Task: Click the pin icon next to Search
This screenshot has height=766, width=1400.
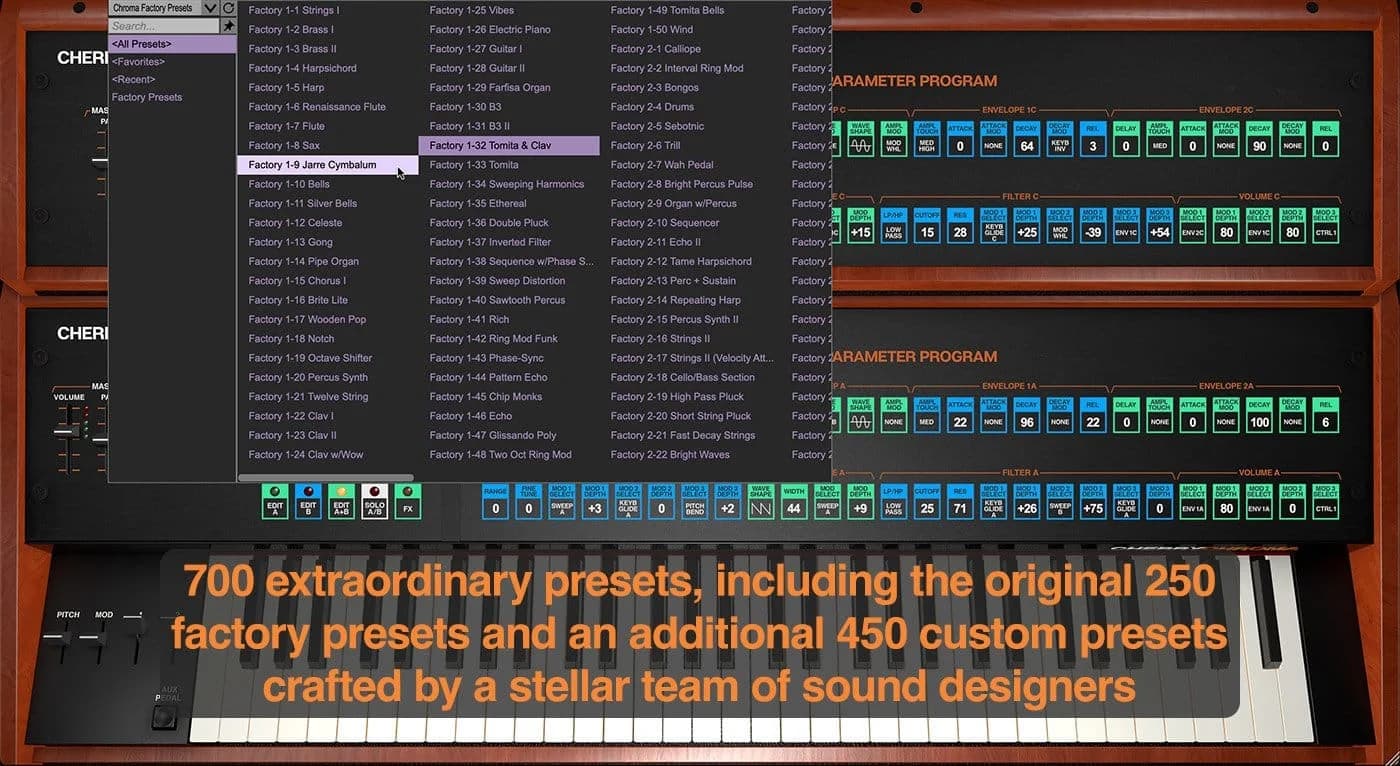Action: click(230, 25)
